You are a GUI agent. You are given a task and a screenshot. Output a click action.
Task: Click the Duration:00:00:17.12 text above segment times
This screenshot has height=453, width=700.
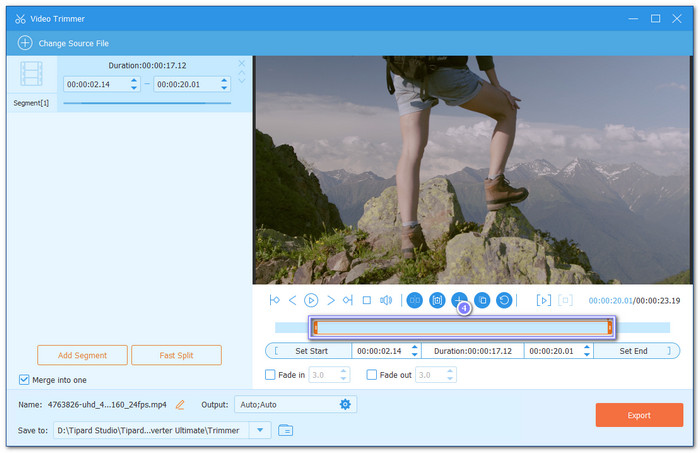(147, 66)
